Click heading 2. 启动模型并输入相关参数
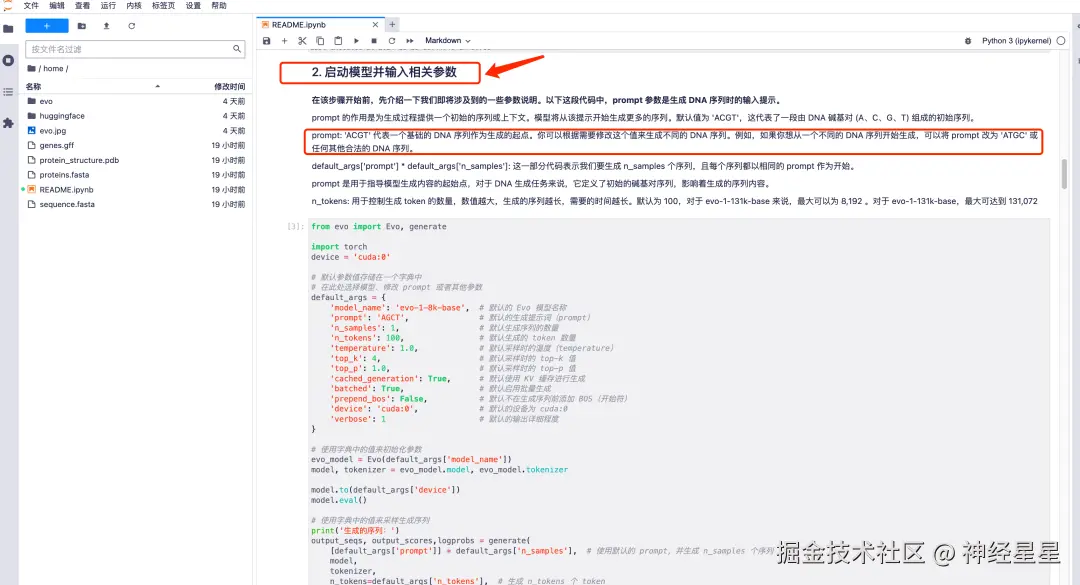 click(384, 72)
